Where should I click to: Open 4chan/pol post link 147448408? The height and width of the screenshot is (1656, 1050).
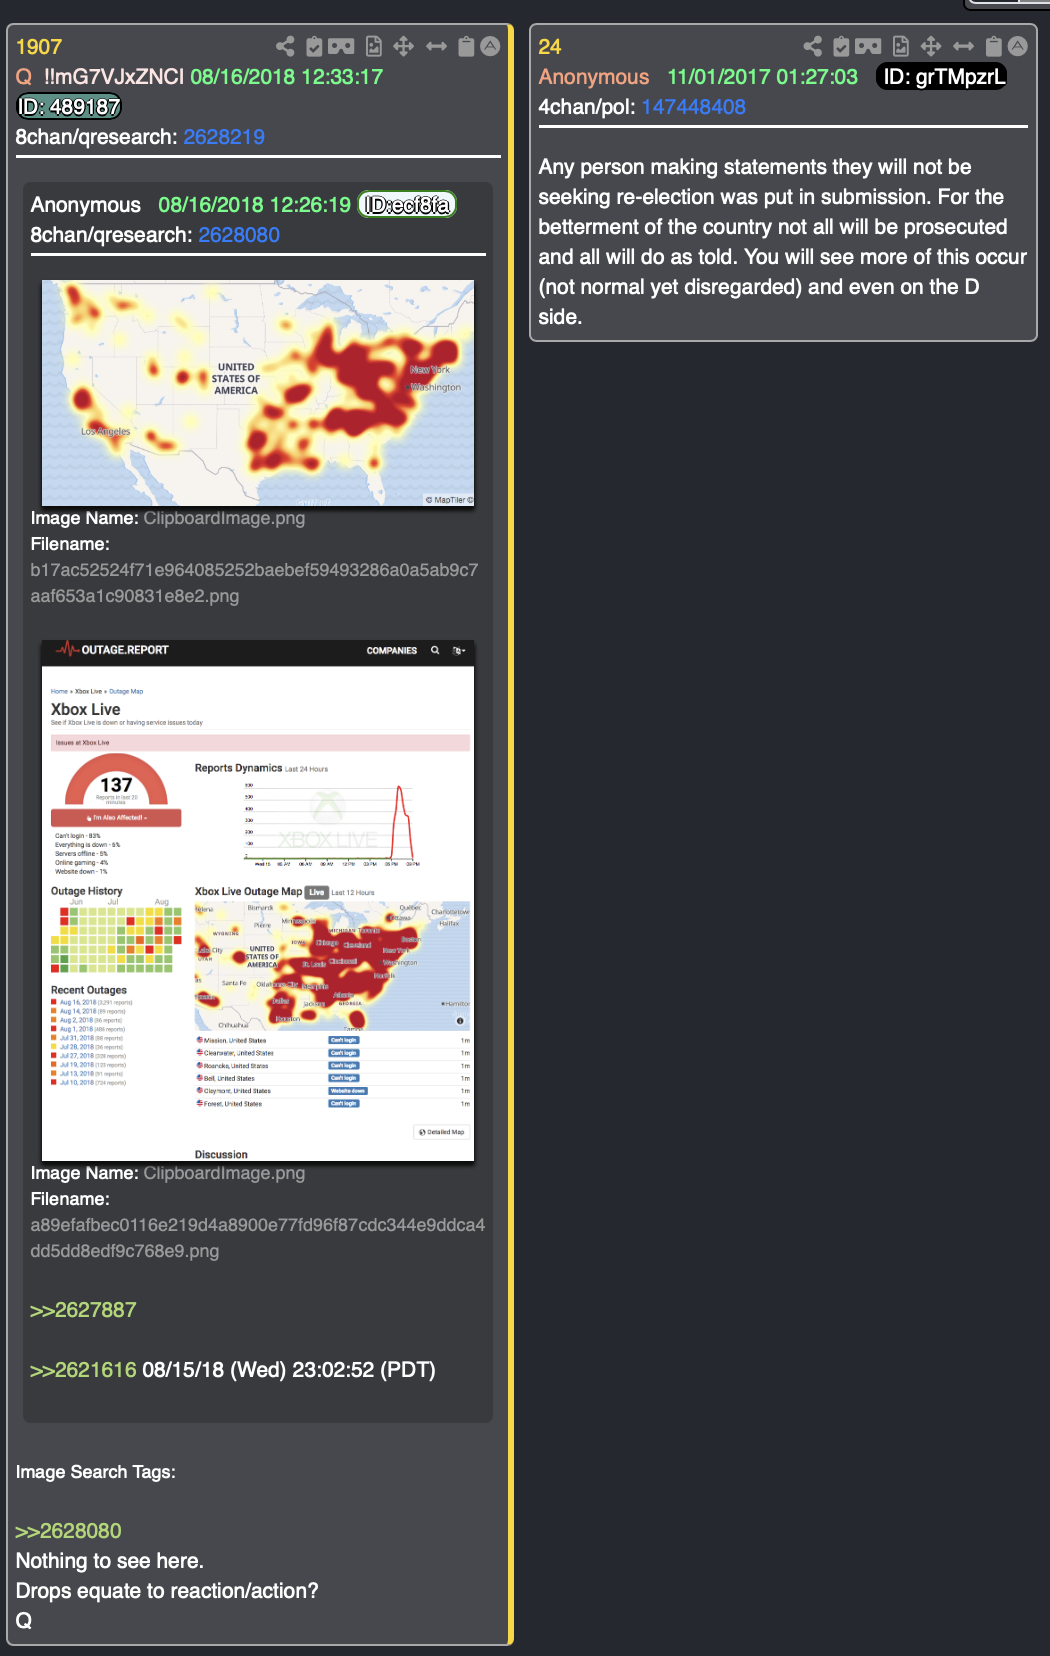tap(694, 107)
